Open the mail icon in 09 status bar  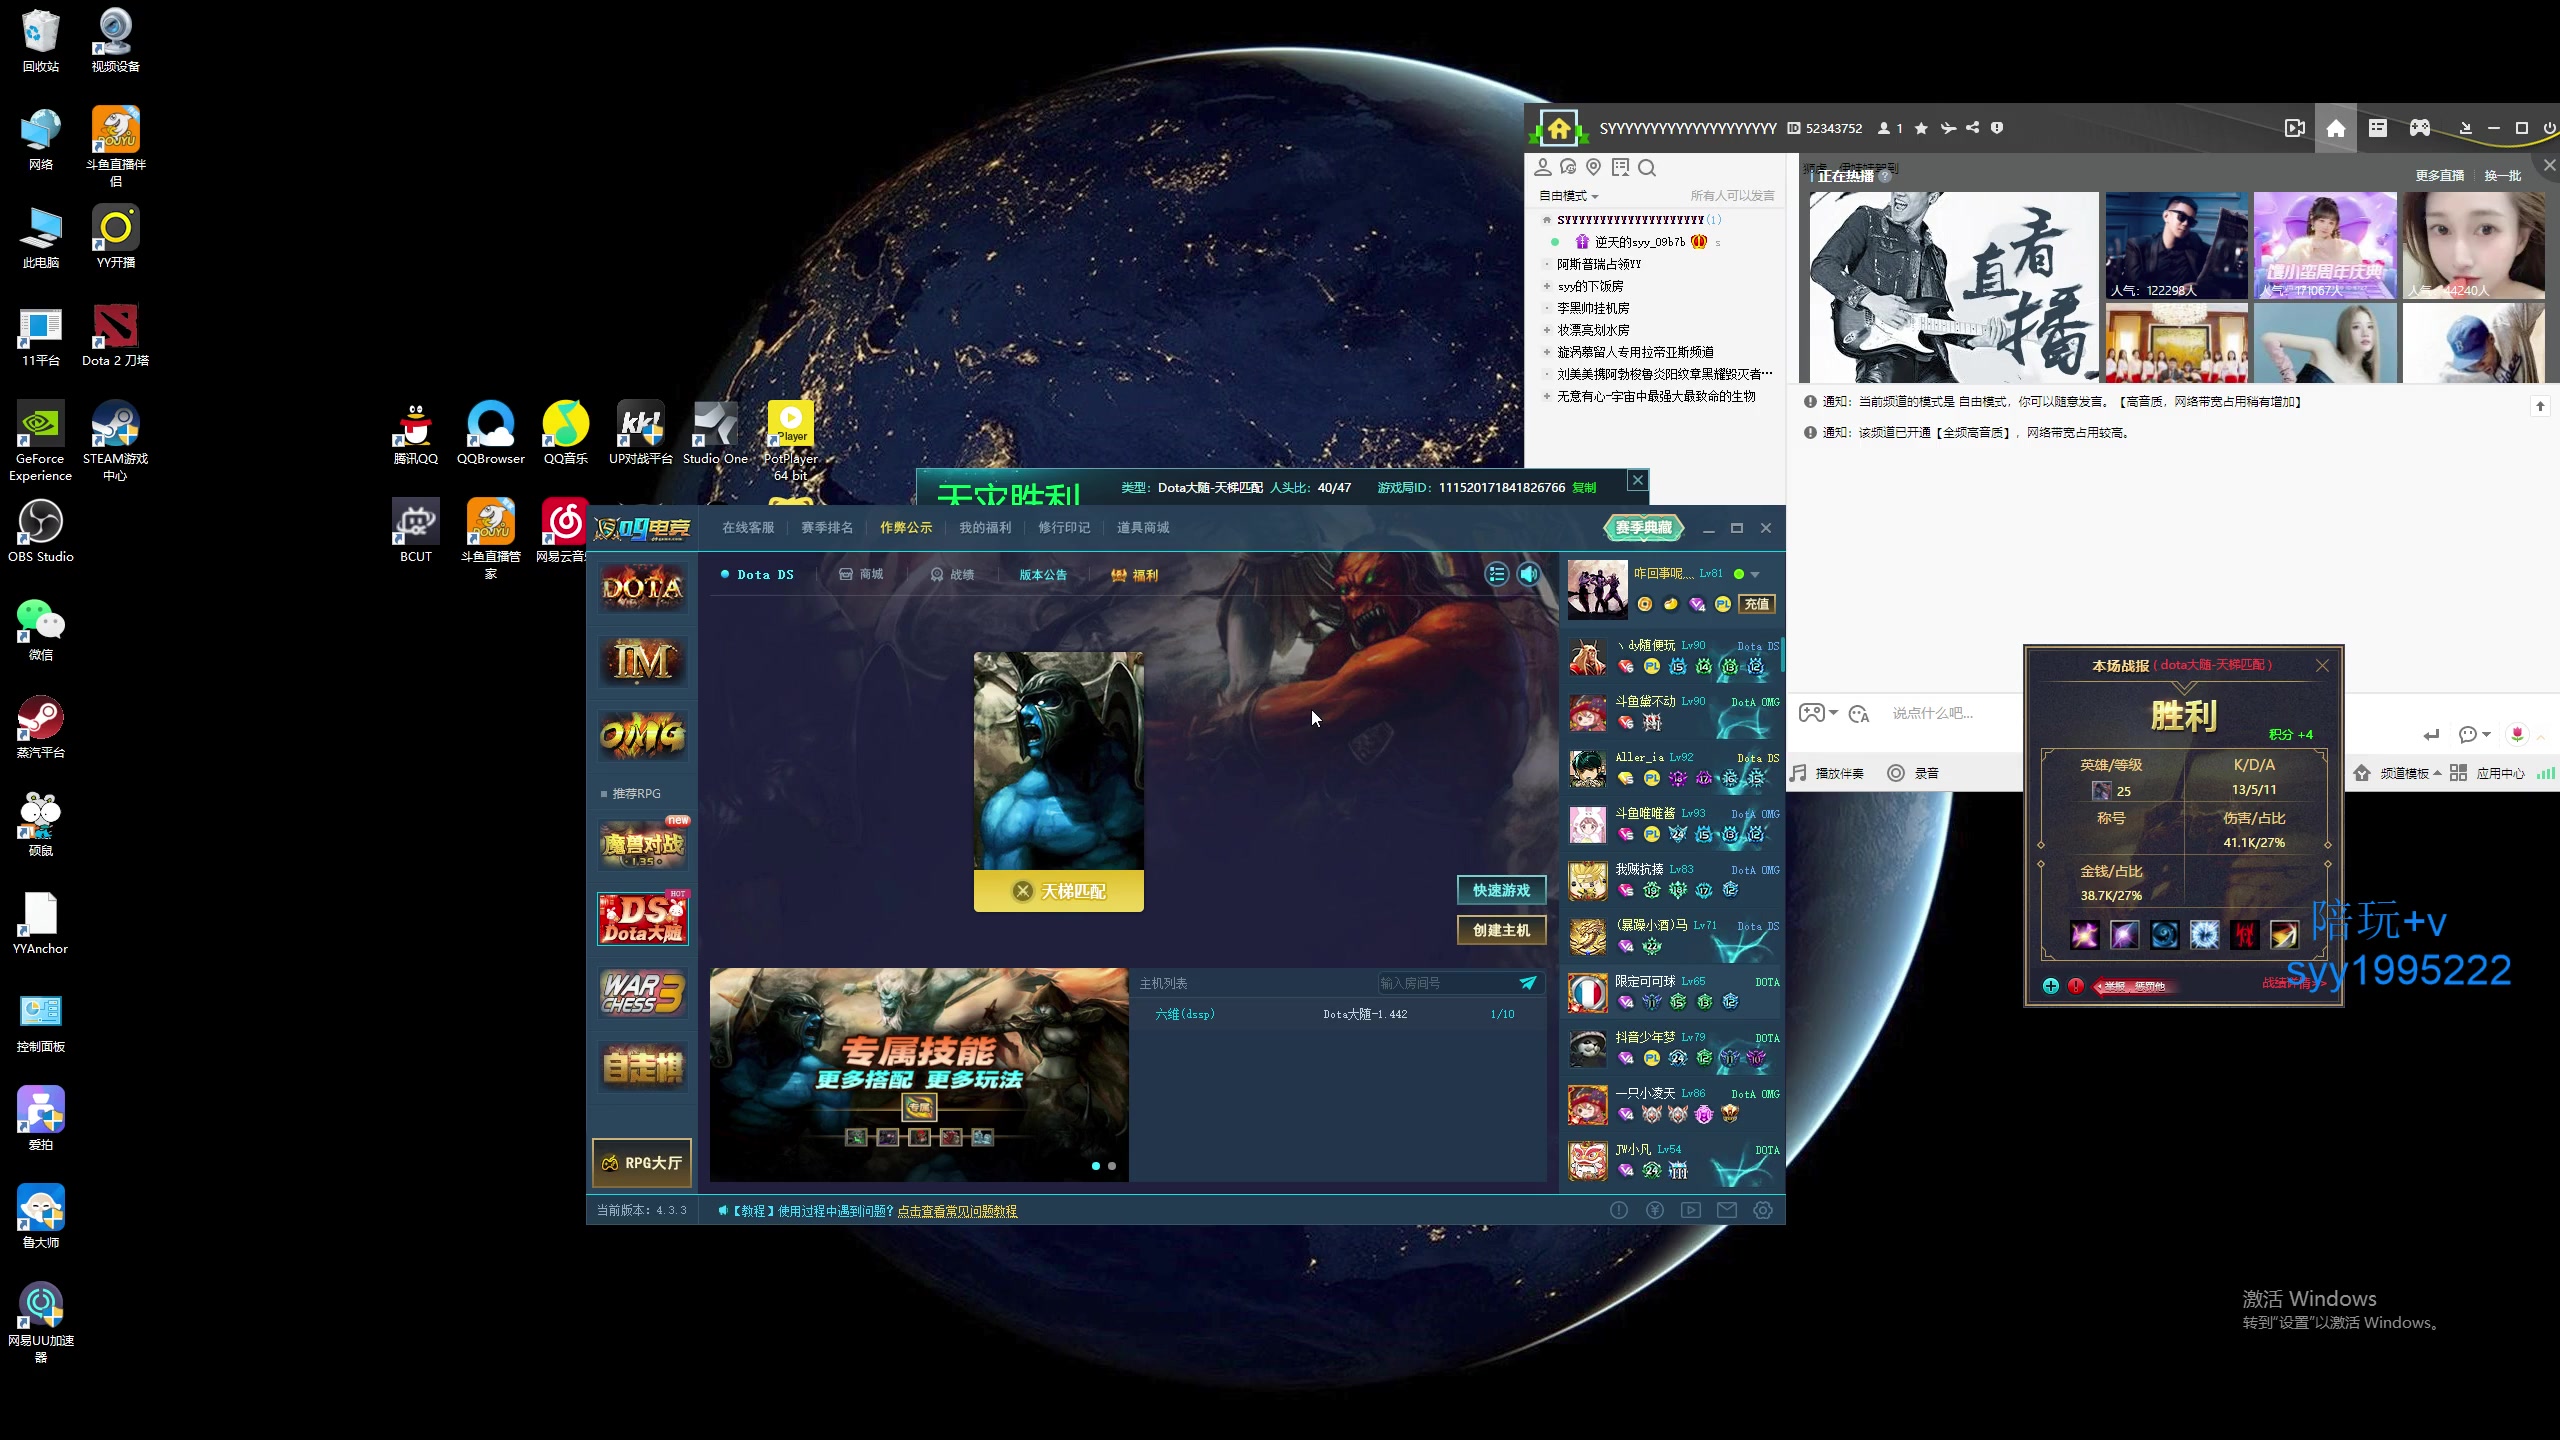point(1727,1210)
